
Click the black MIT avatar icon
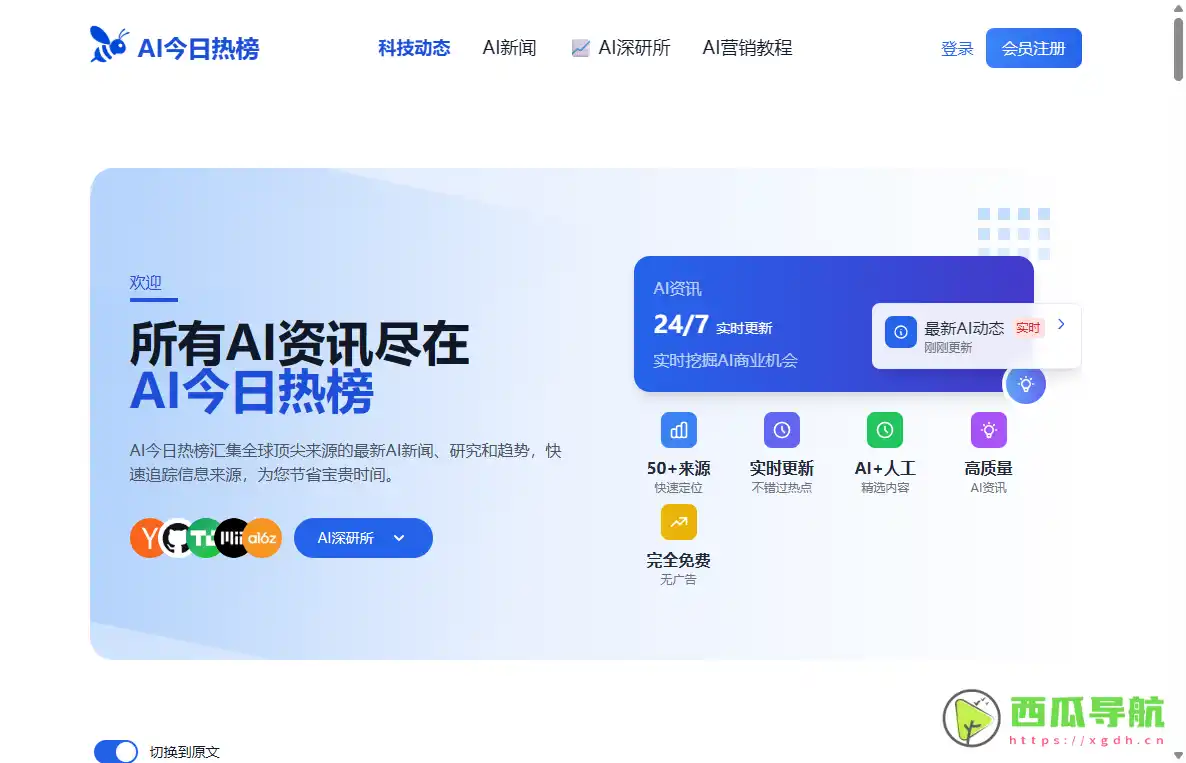click(232, 538)
